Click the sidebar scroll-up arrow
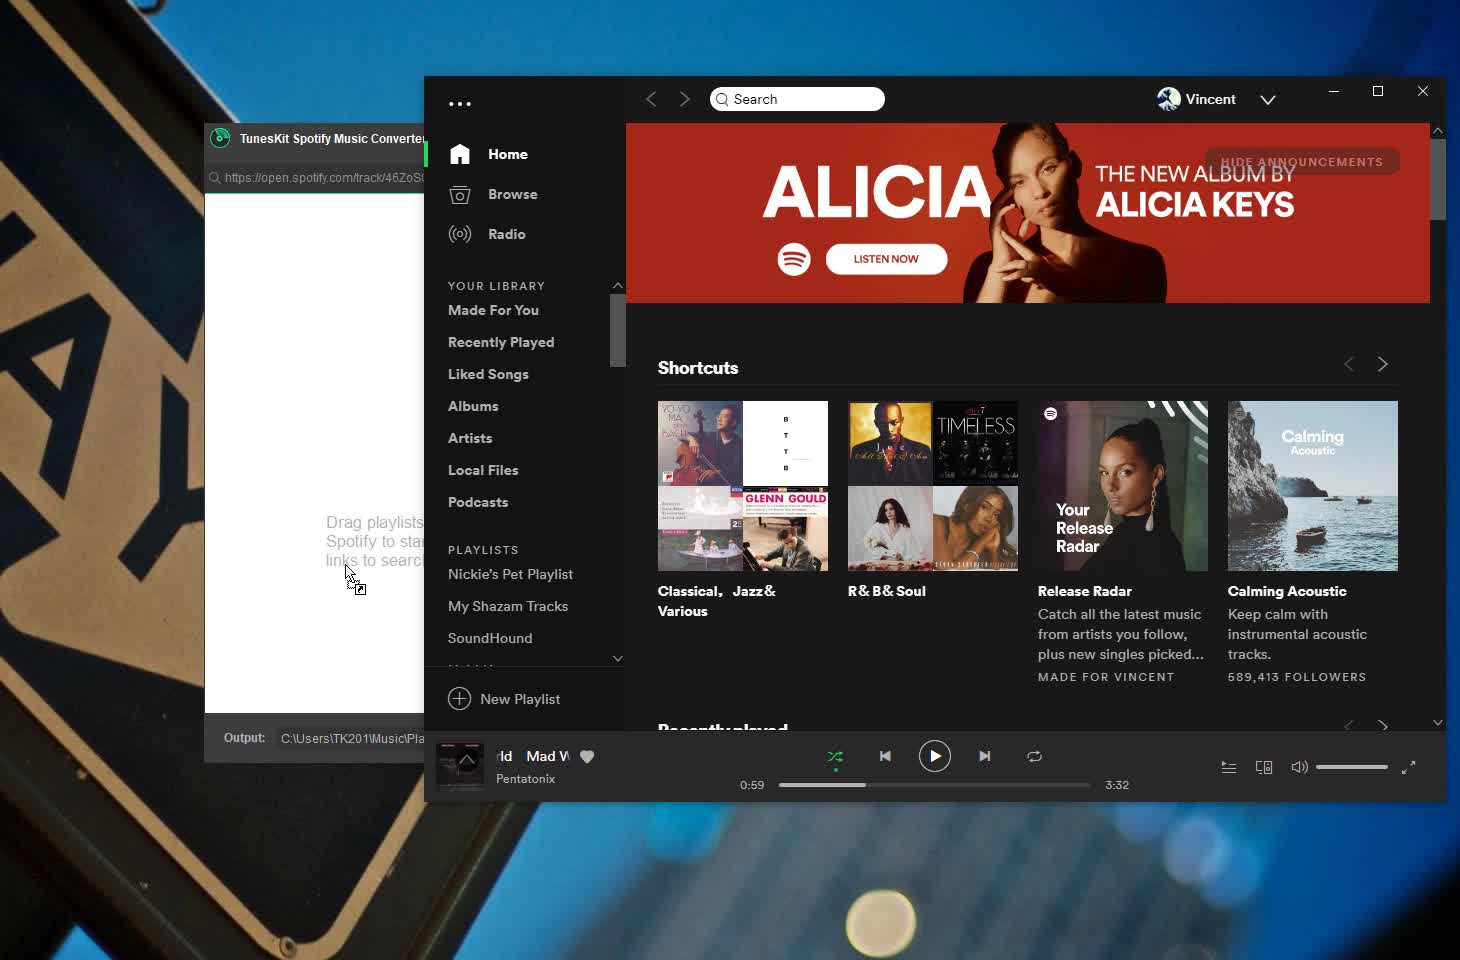Viewport: 1460px width, 960px height. pyautogui.click(x=618, y=285)
